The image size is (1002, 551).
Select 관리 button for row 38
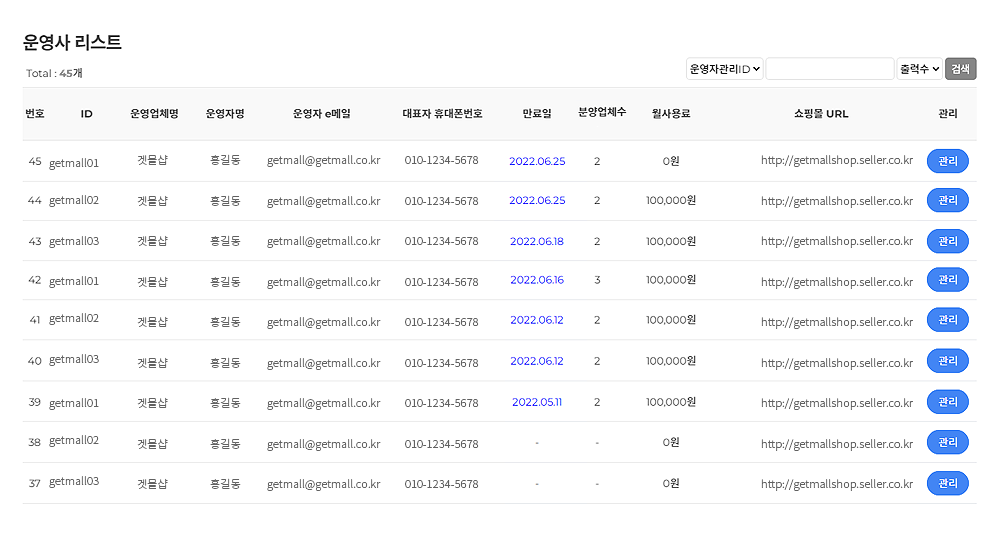[x=947, y=442]
